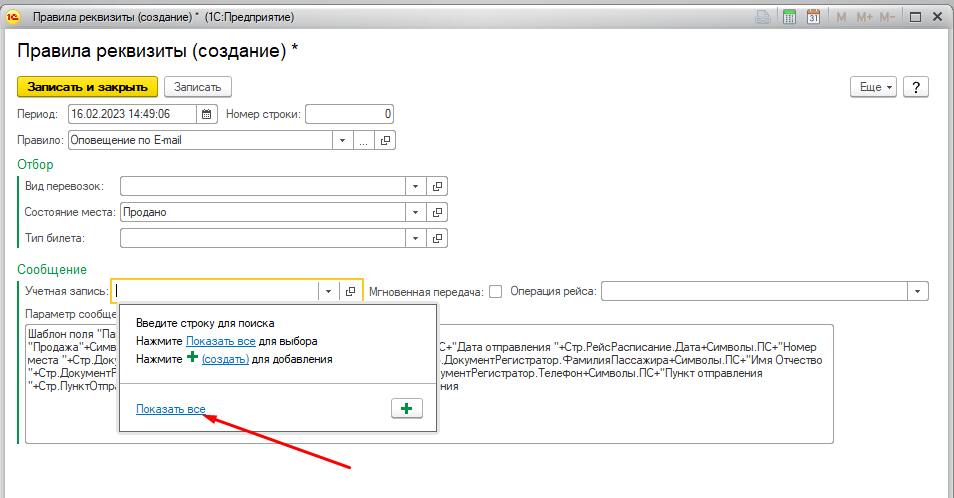This screenshot has width=954, height=498.
Task: Click the calendar picker in Период field
Action: click(207, 114)
